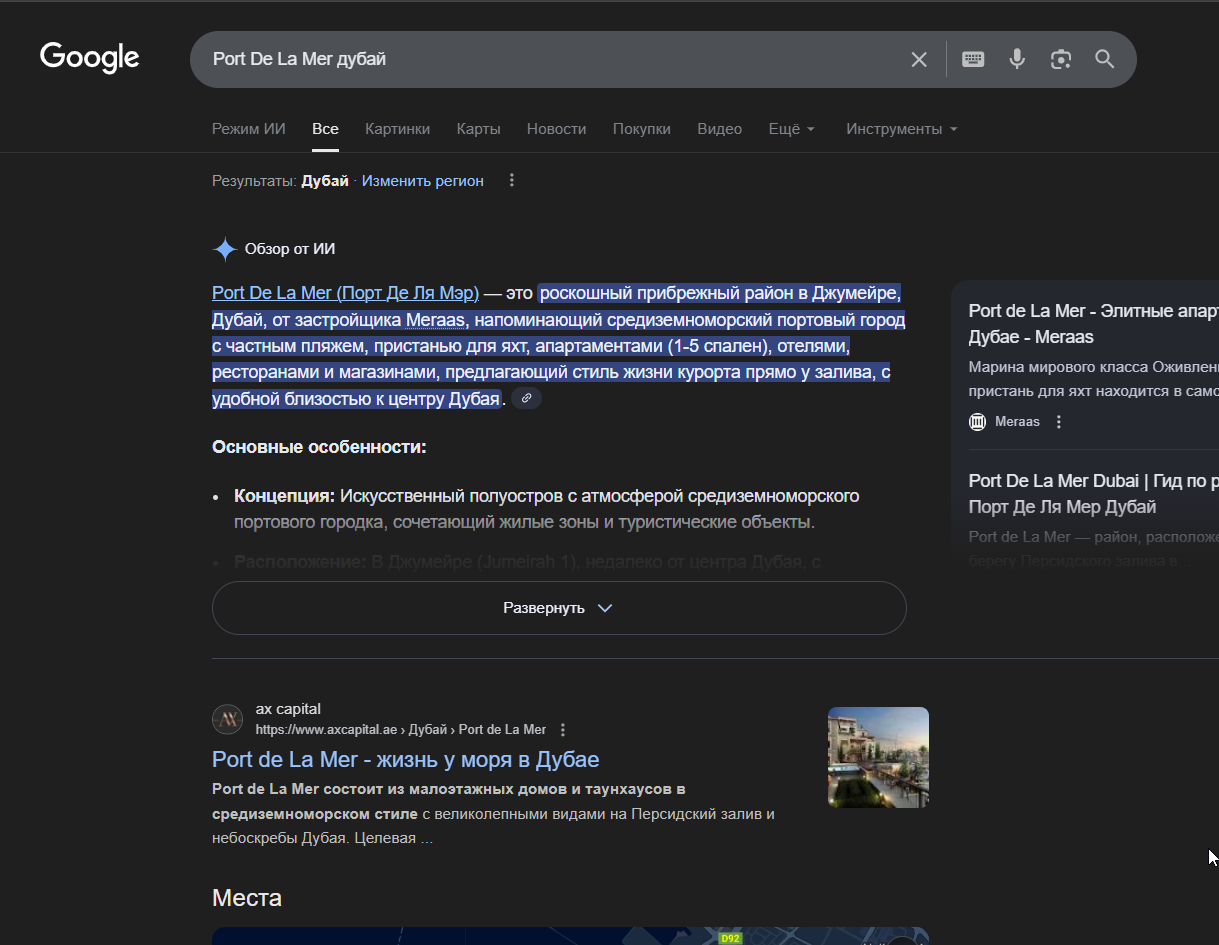Open Port de La Mer - Элитные апартаменты card

pyautogui.click(x=1094, y=324)
